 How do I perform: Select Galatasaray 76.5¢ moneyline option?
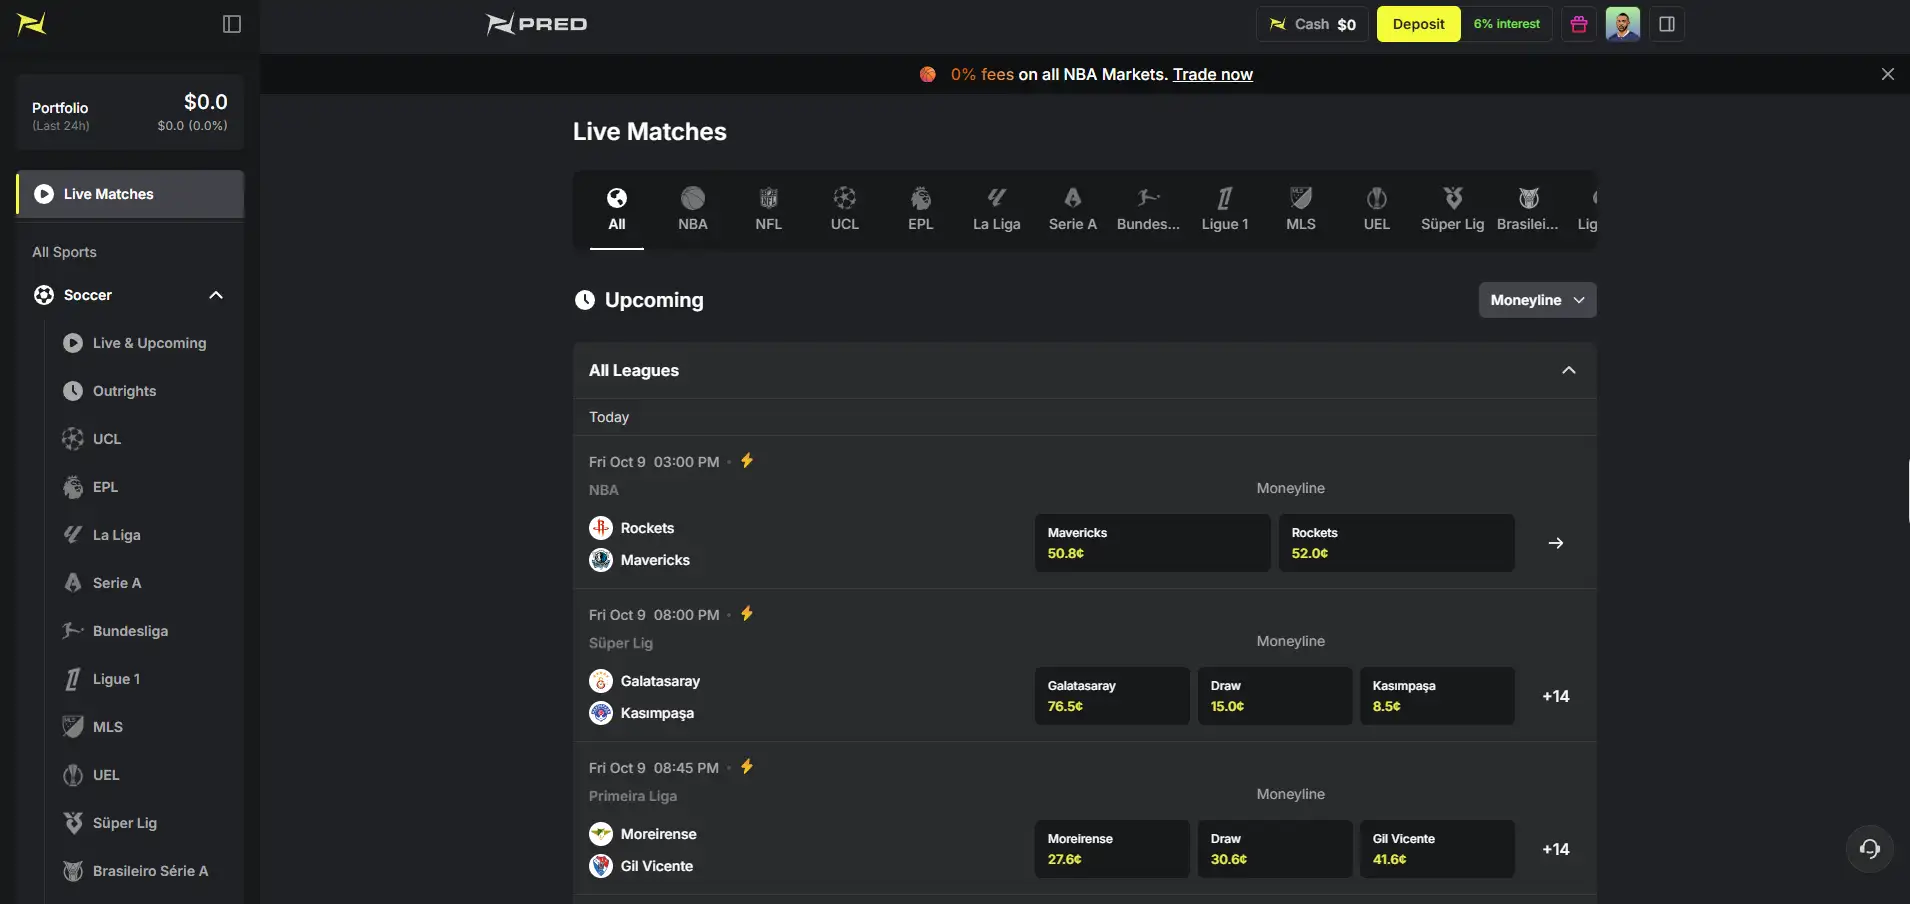(1112, 696)
